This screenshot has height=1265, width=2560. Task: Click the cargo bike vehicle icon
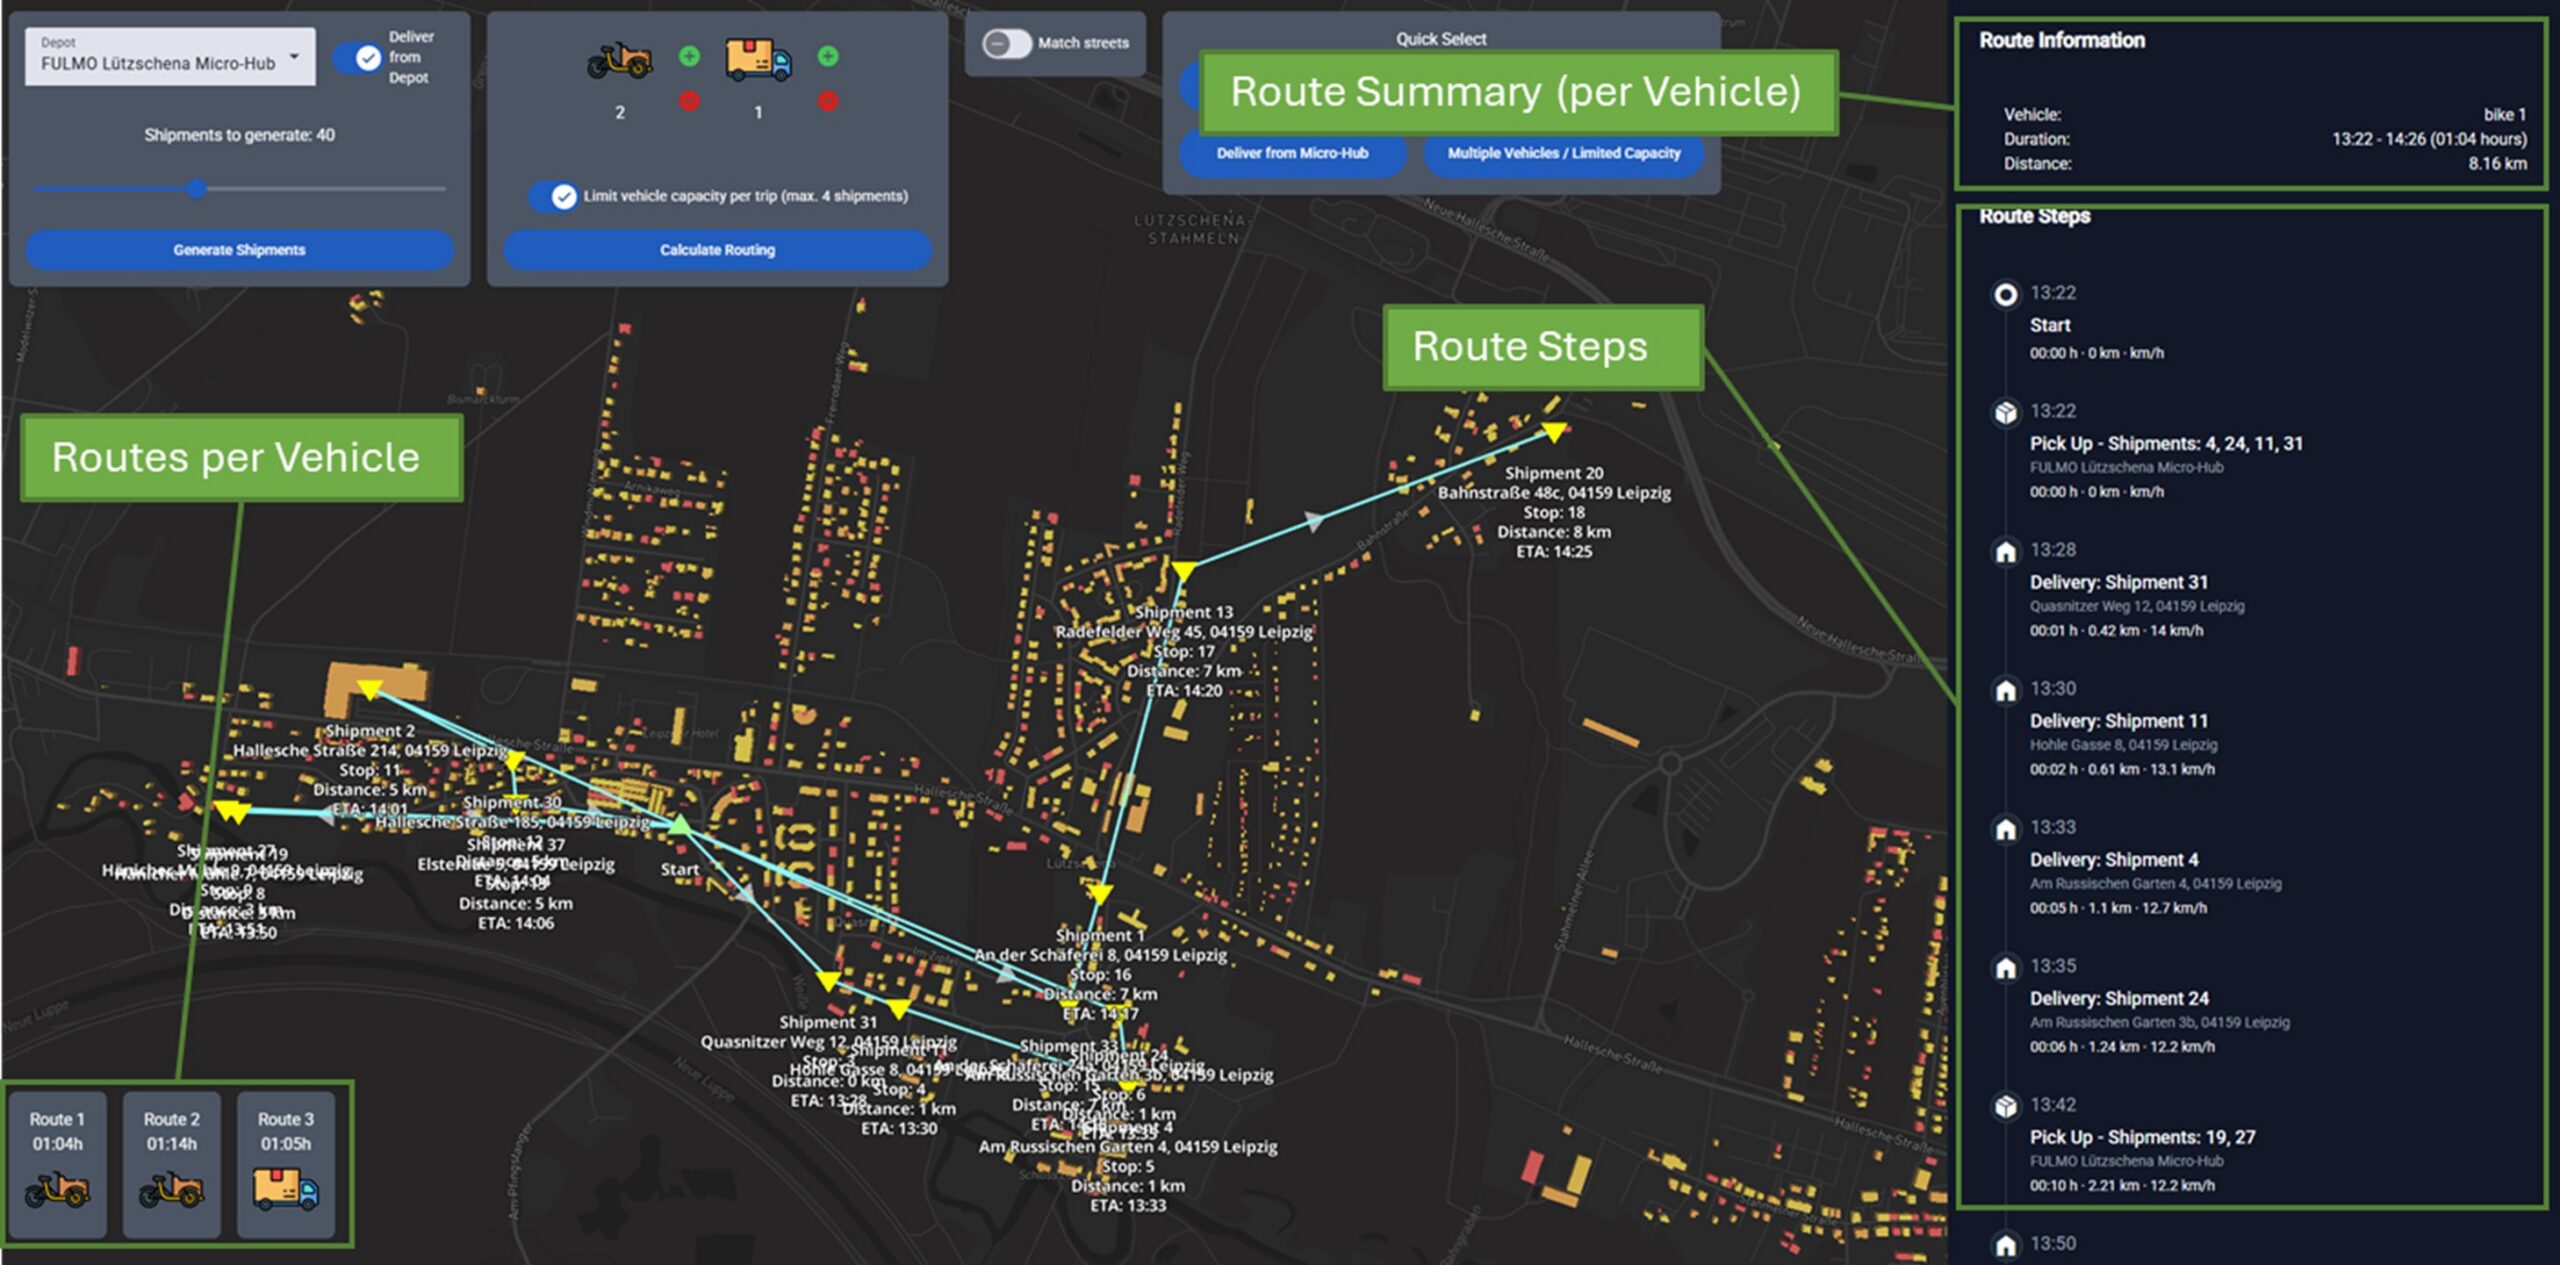point(620,60)
